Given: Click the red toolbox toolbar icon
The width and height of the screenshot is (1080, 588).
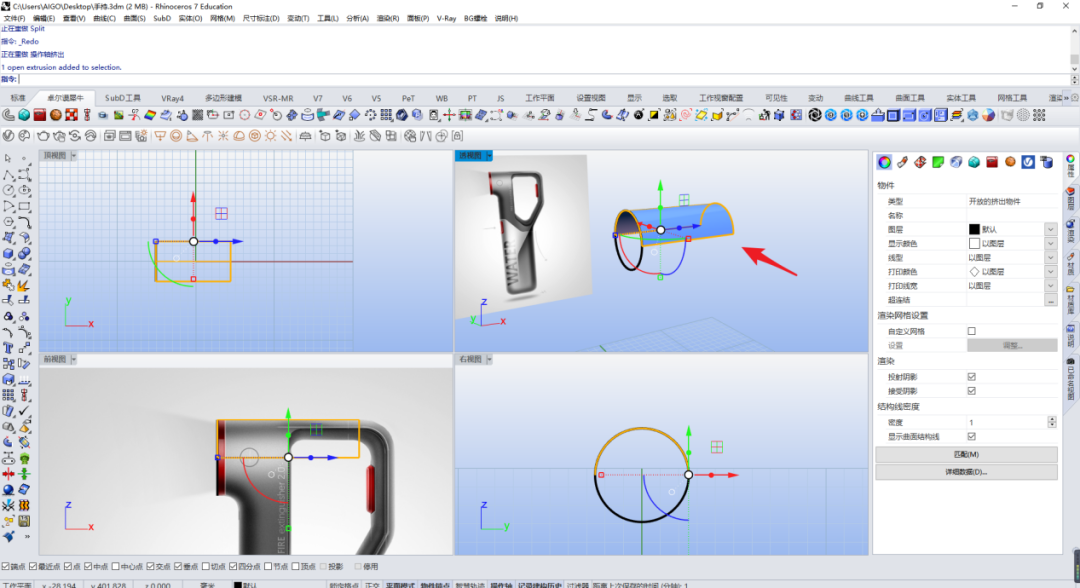Looking at the screenshot, I should [40, 115].
